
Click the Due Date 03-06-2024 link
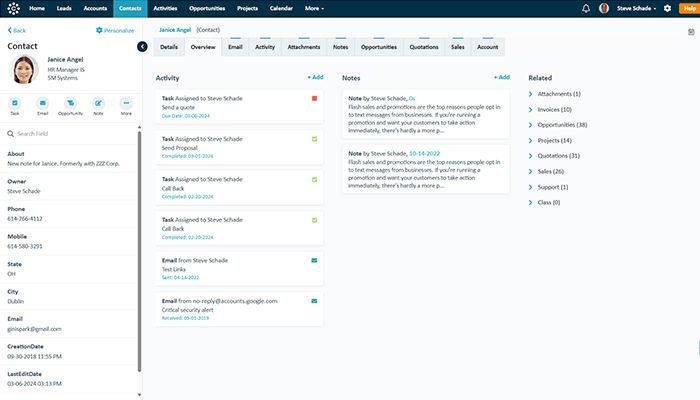tap(186, 116)
